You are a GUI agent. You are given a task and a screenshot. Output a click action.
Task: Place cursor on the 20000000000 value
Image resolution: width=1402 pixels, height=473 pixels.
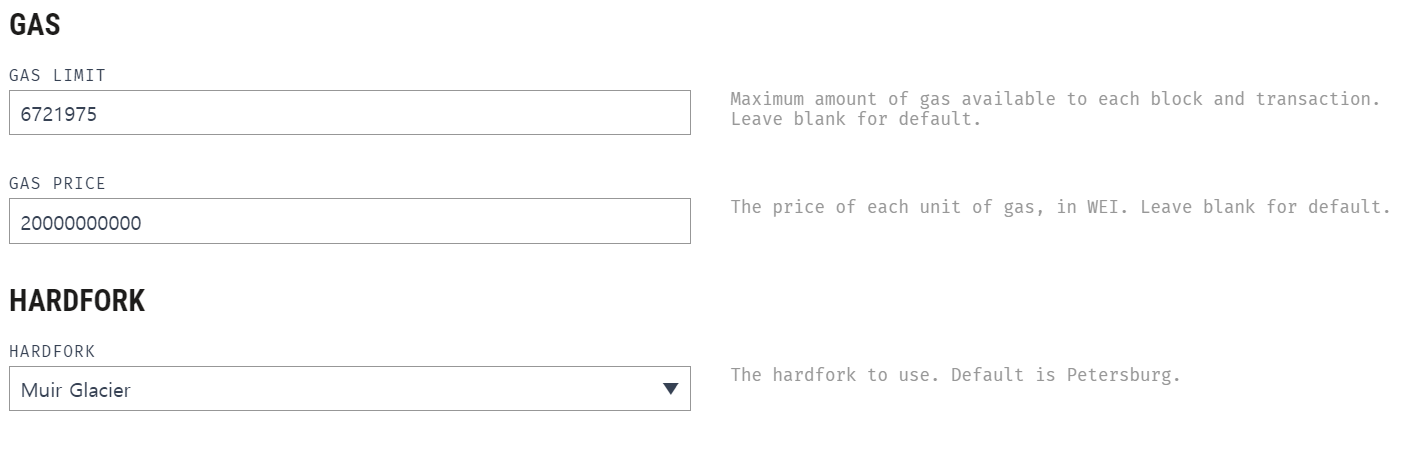pyautogui.click(x=81, y=223)
